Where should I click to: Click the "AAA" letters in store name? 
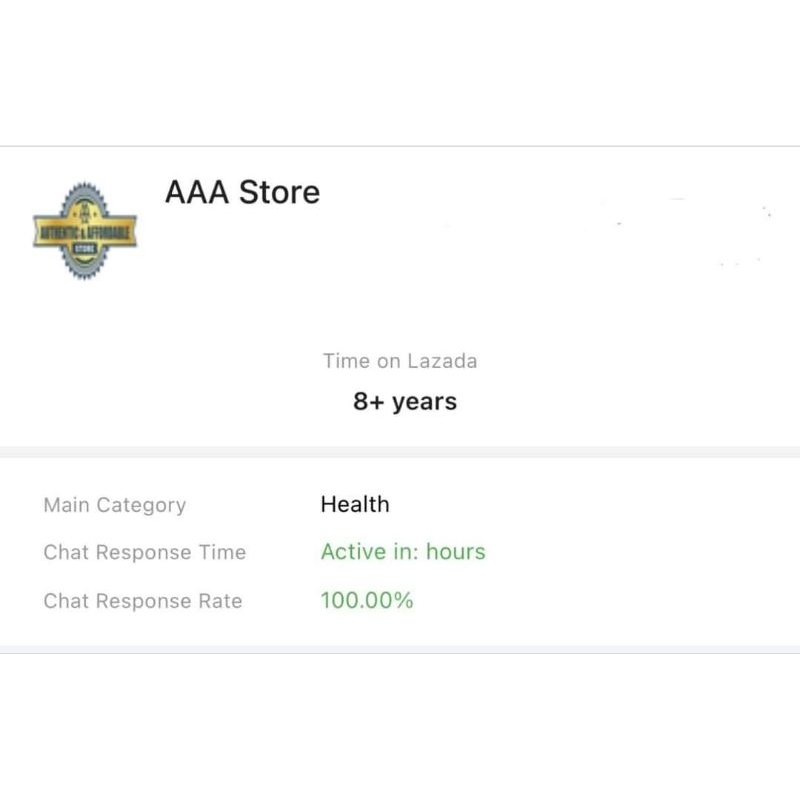tap(197, 192)
